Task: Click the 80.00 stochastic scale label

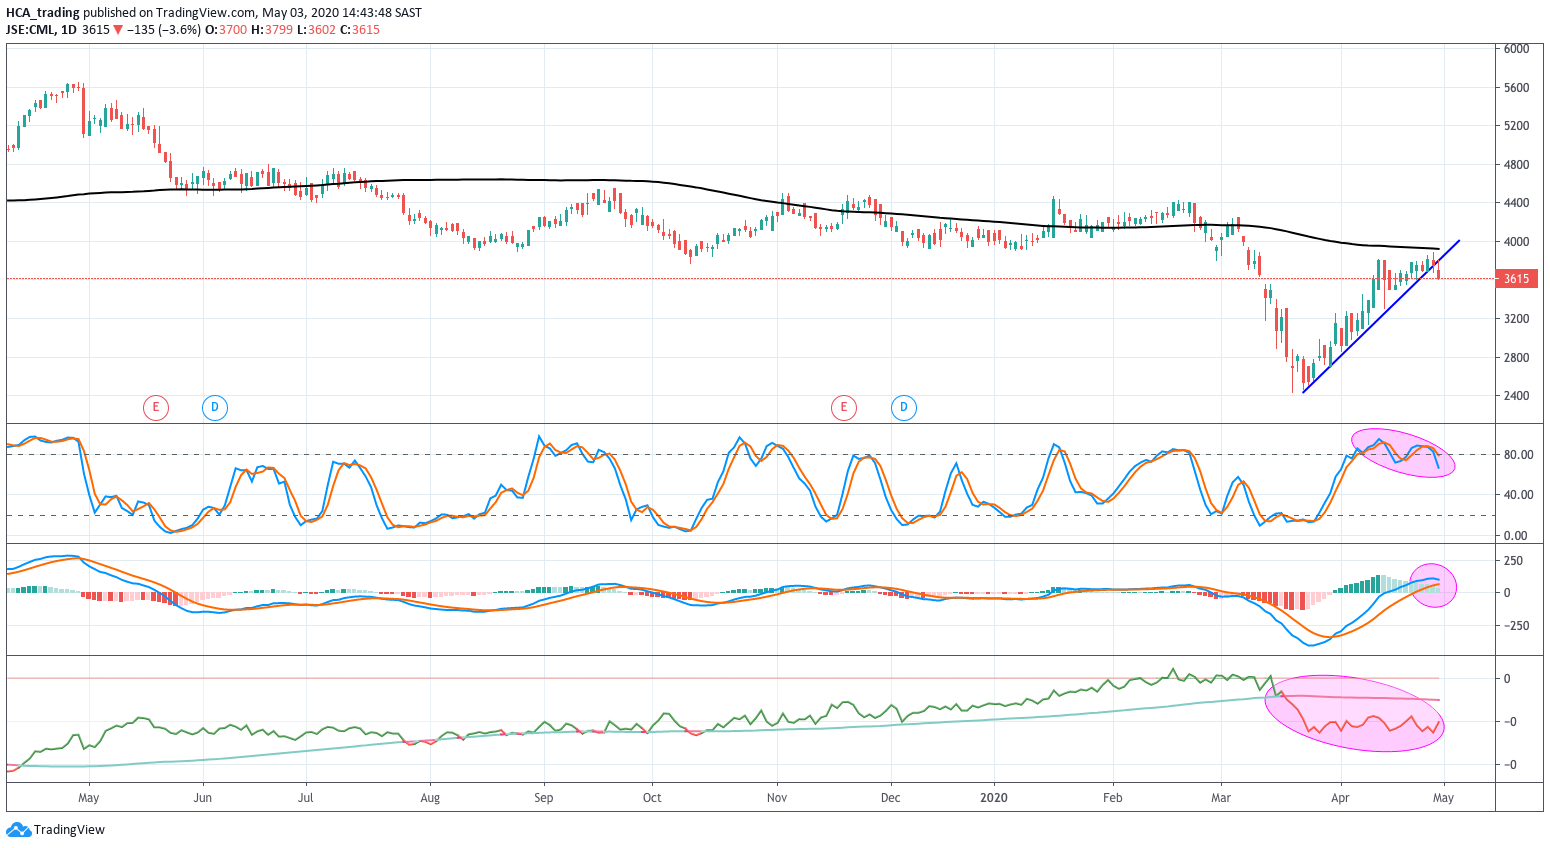Action: pos(1518,455)
